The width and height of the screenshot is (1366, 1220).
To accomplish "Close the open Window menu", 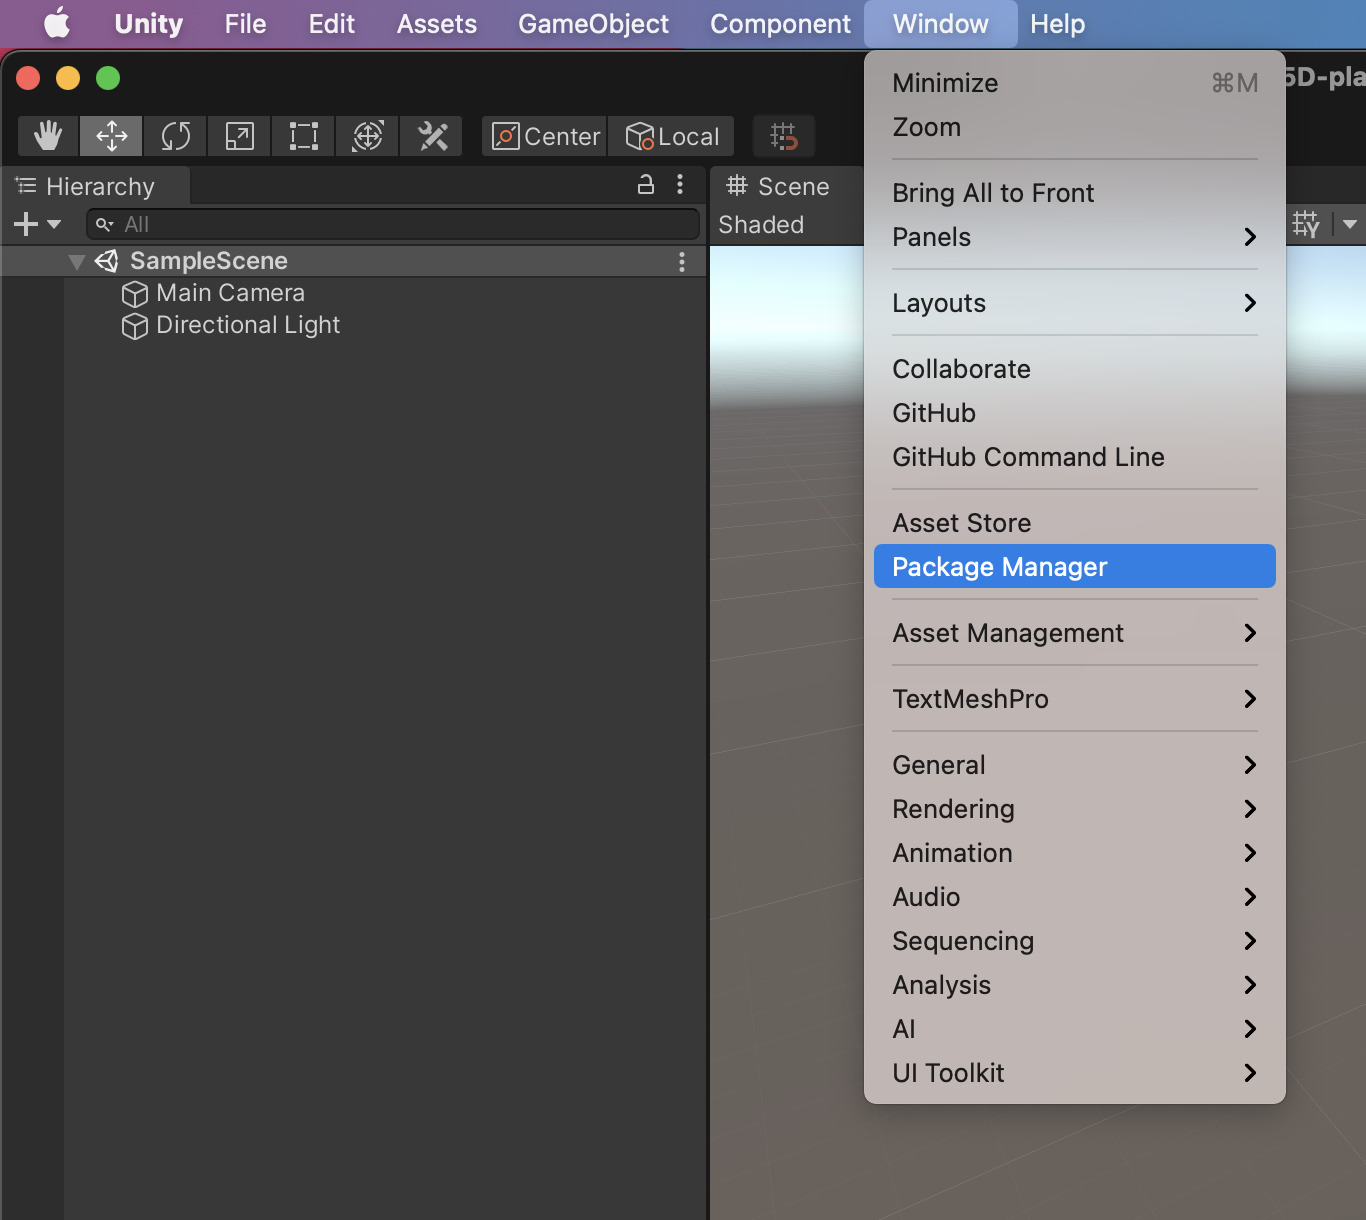I will (x=941, y=24).
